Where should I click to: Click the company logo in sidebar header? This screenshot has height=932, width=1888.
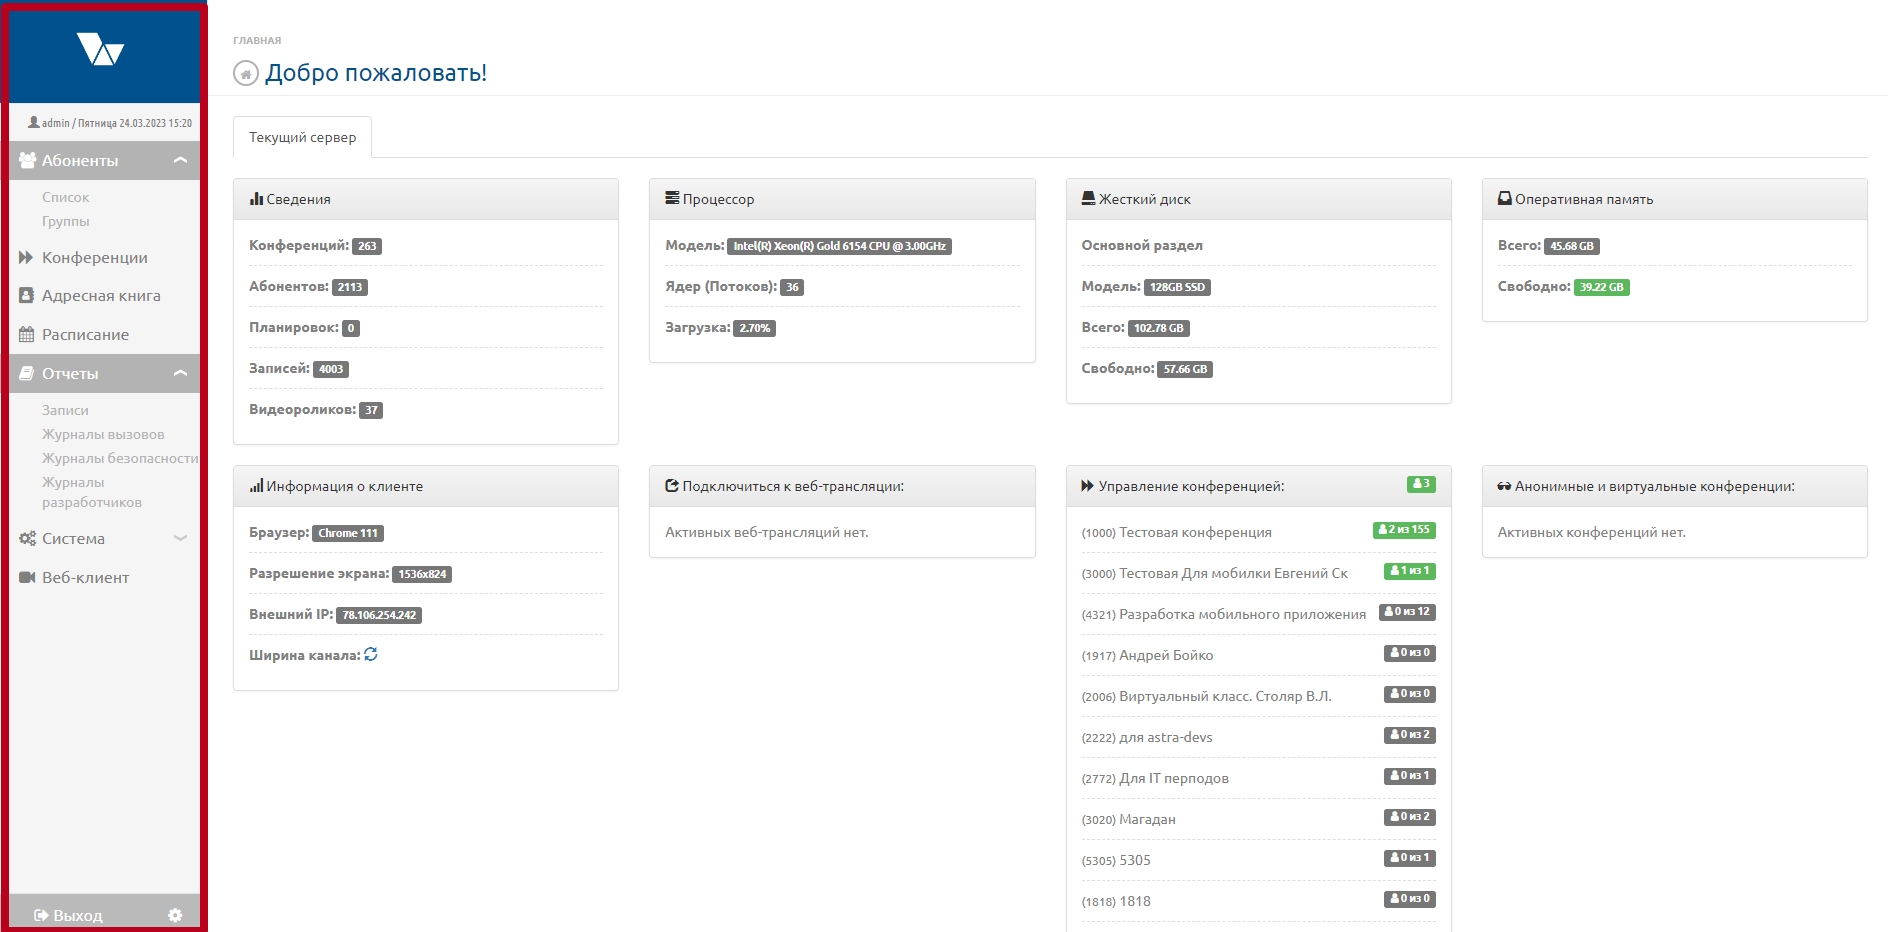point(100,49)
